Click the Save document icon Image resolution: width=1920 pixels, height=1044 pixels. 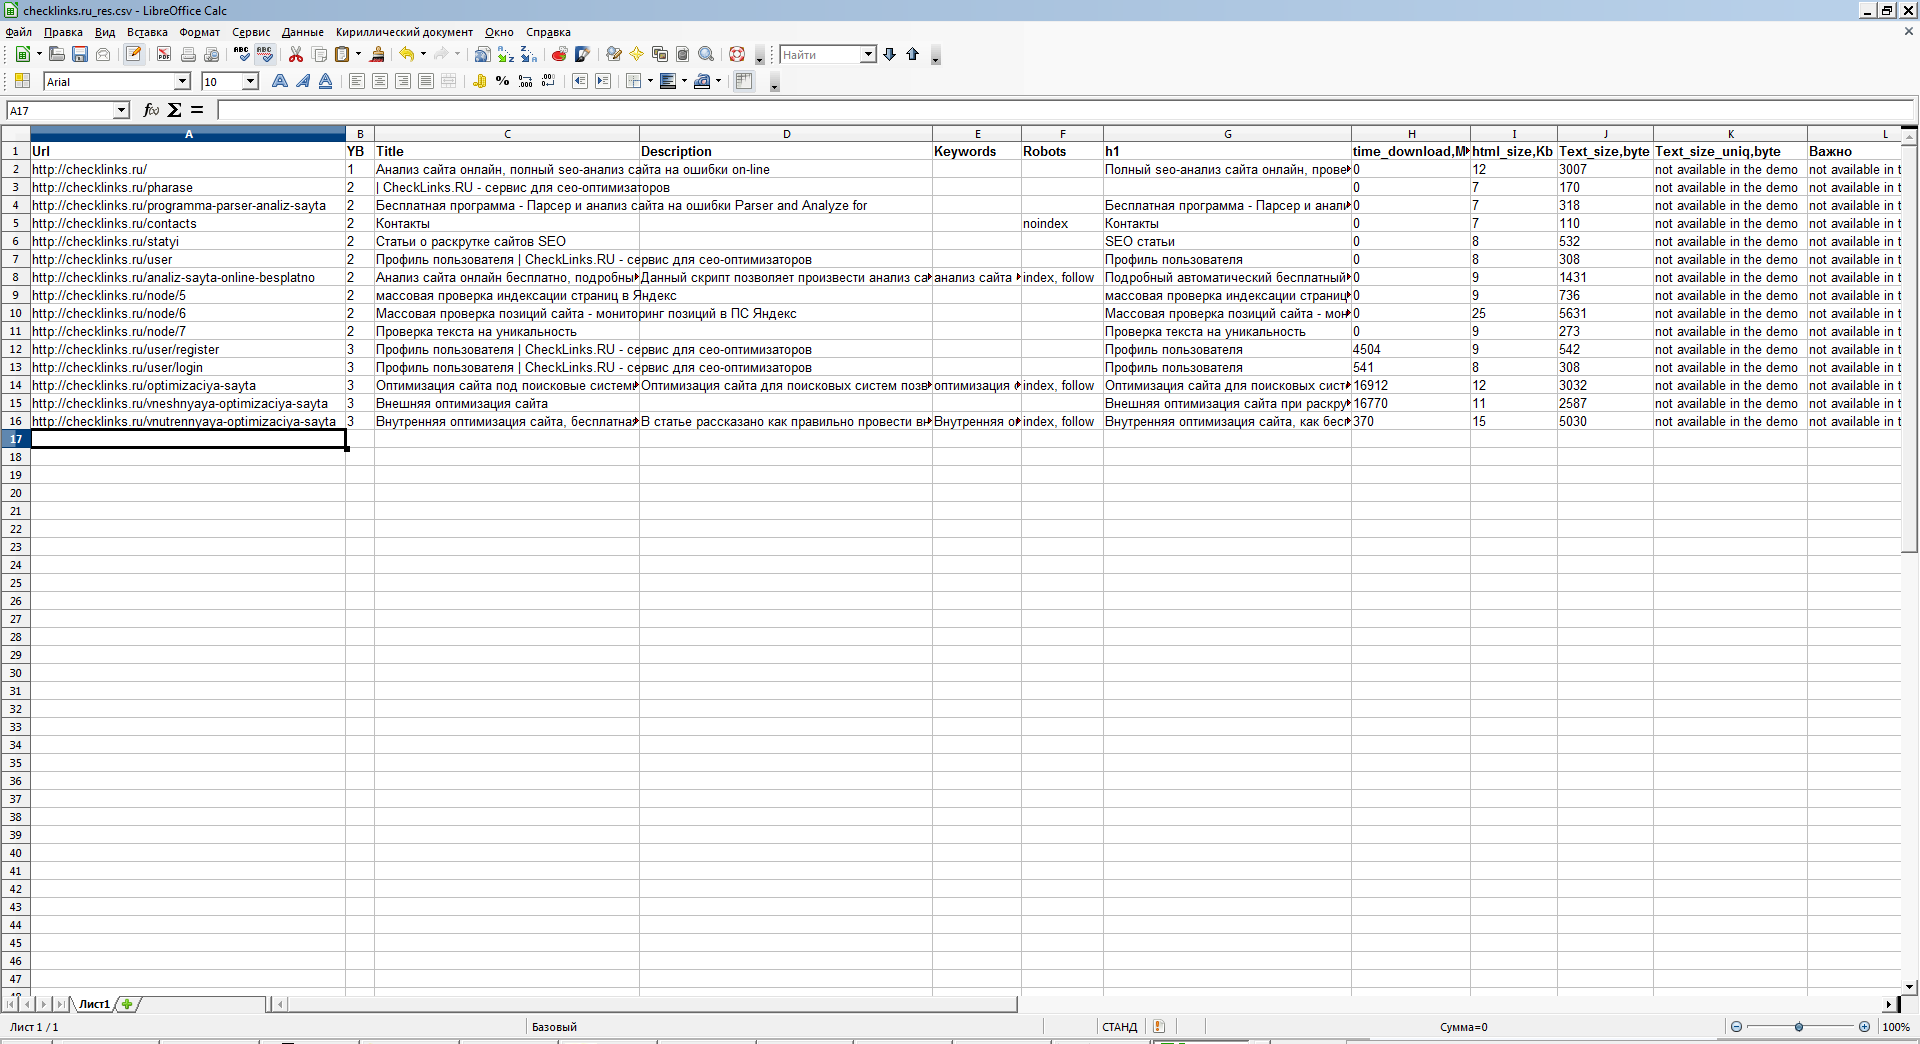[80, 55]
